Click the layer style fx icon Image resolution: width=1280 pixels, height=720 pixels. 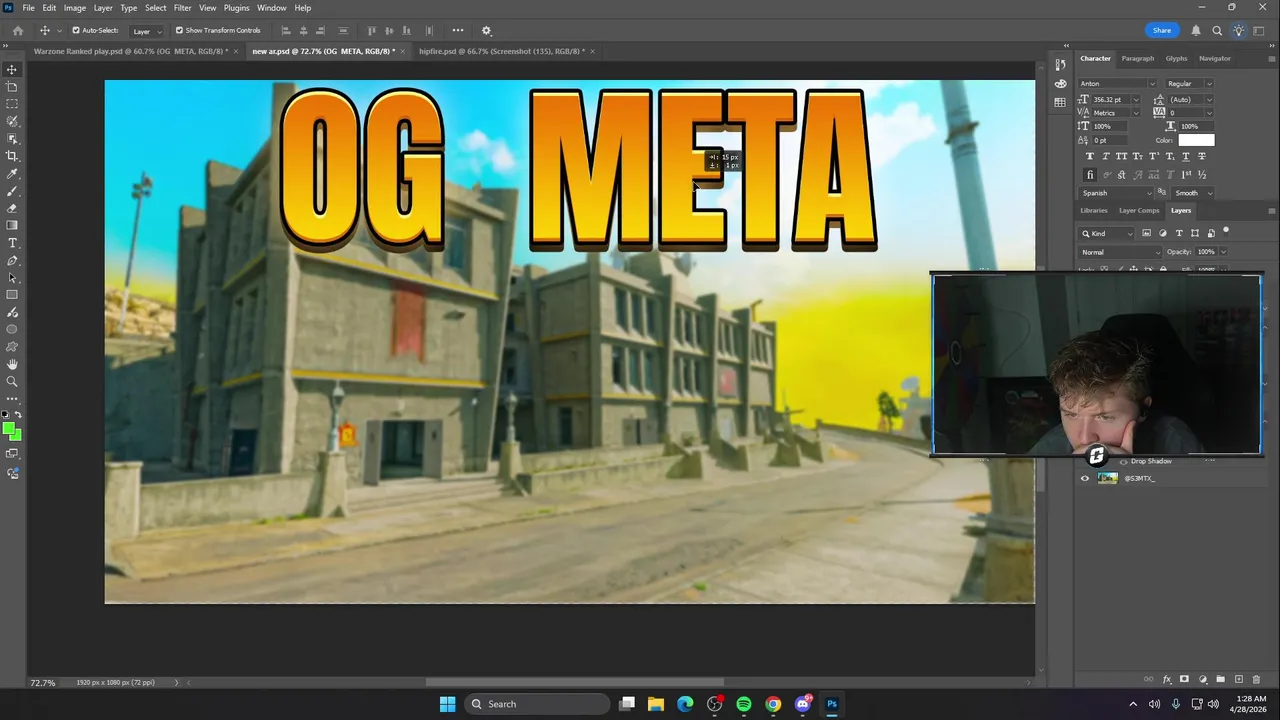pyautogui.click(x=1167, y=679)
